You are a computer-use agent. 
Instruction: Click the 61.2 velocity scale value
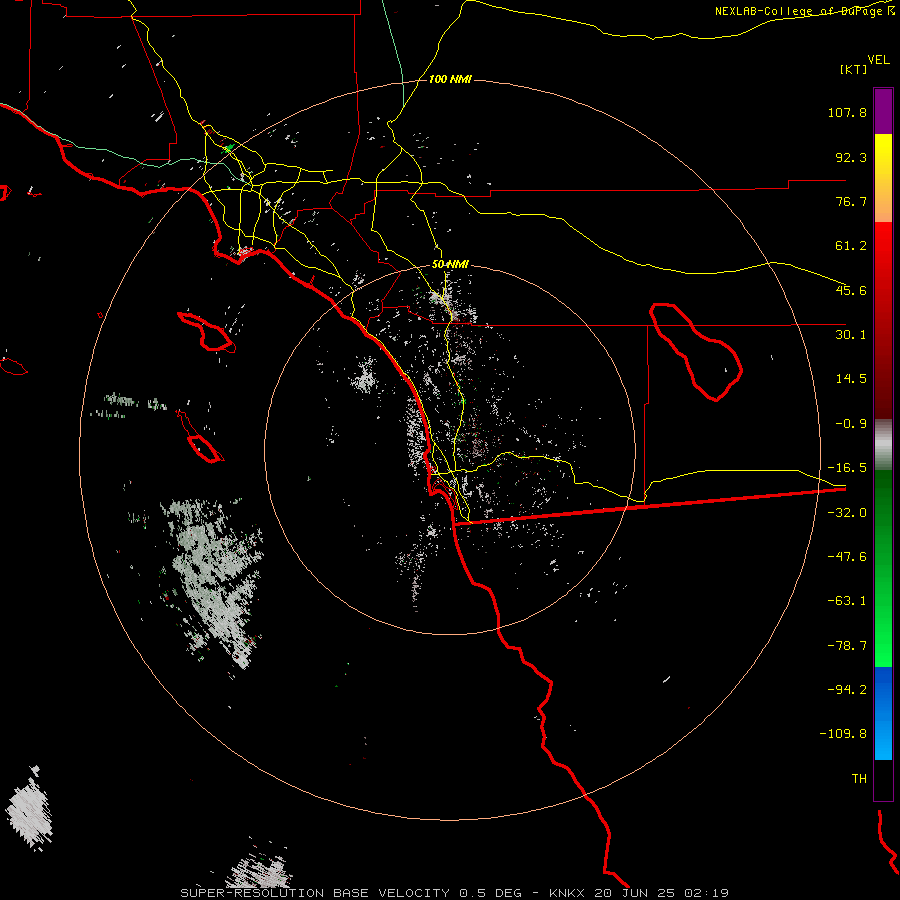(851, 246)
